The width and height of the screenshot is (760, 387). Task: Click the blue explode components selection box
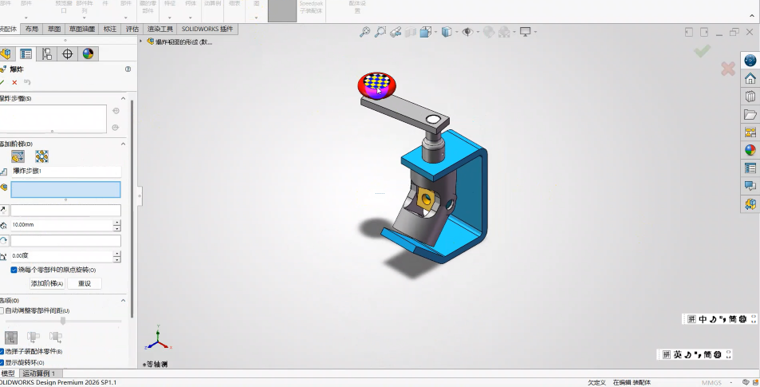[66, 190]
